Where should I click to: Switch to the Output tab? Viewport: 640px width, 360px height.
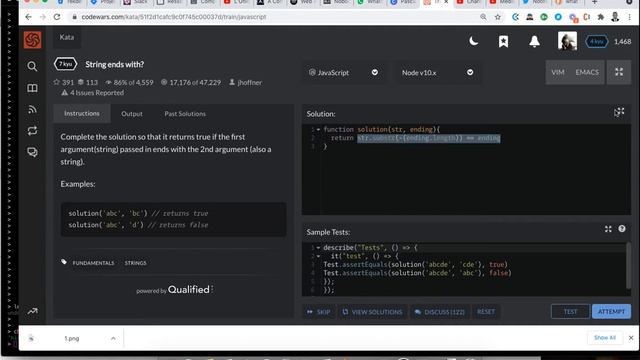[x=132, y=114]
